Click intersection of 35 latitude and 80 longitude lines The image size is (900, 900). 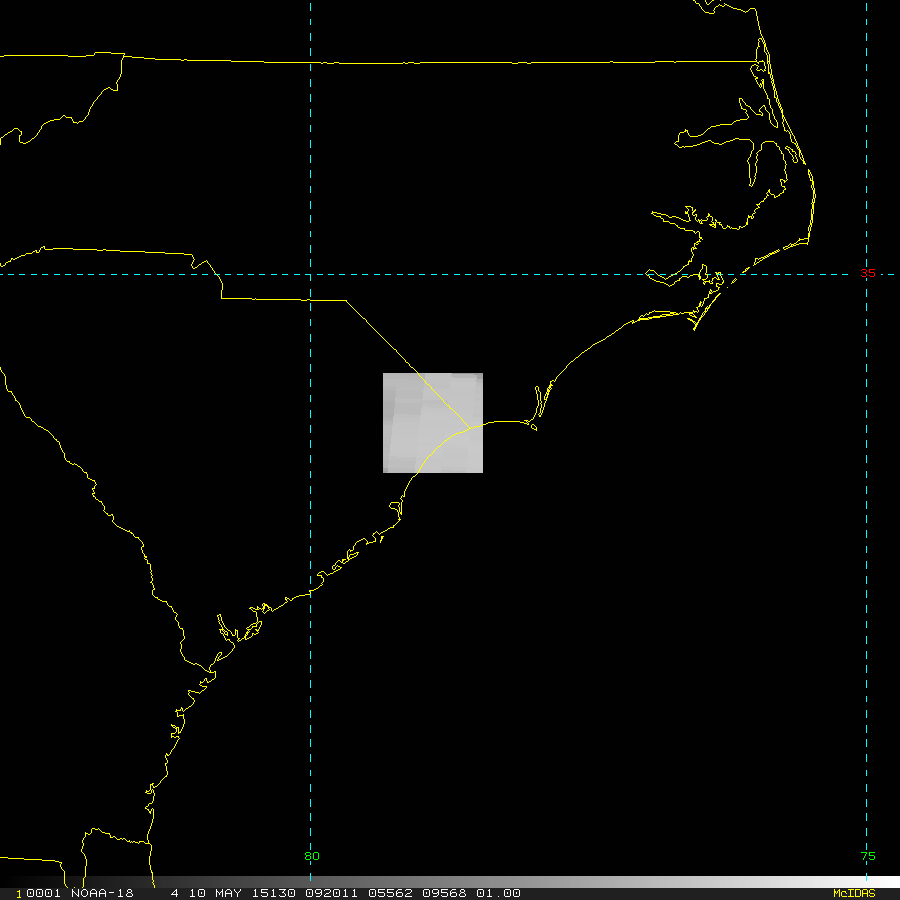coord(311,274)
